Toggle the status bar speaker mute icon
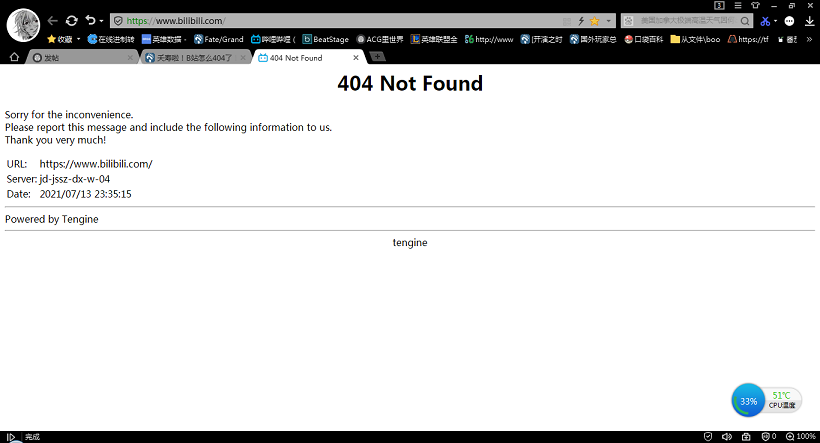 pyautogui.click(x=727, y=437)
